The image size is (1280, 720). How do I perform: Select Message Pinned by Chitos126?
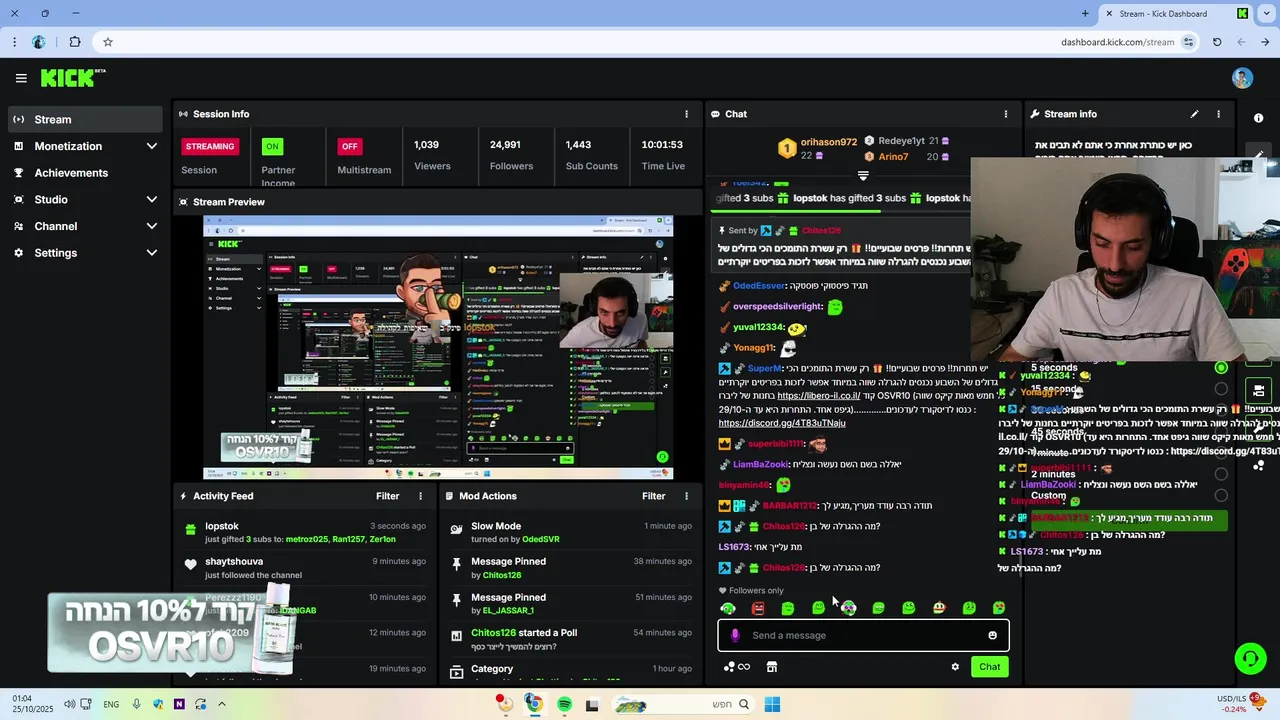pos(571,568)
